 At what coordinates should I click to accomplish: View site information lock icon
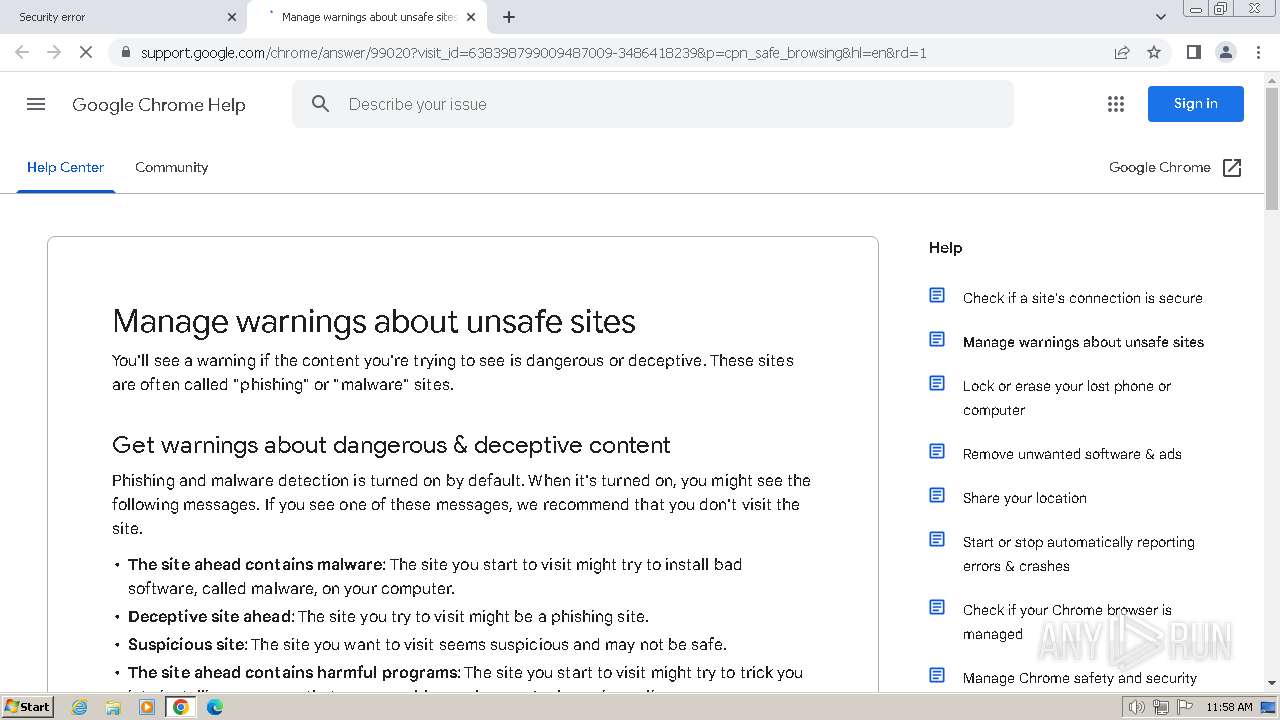coord(124,52)
